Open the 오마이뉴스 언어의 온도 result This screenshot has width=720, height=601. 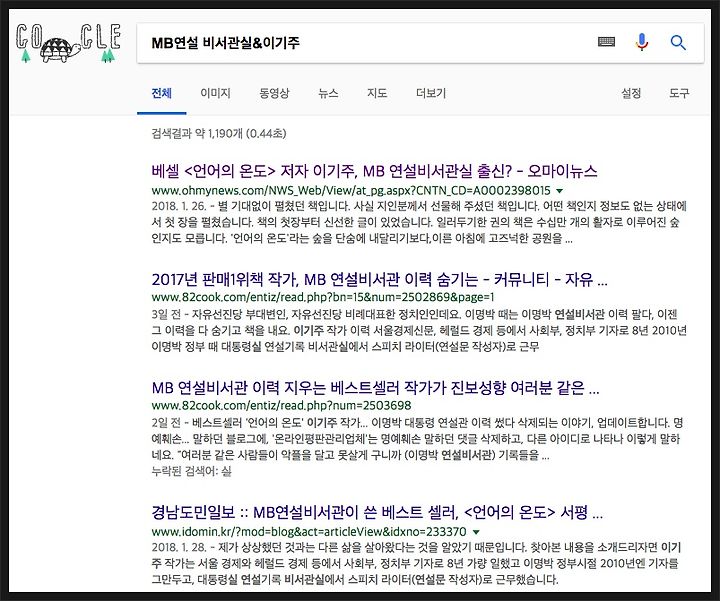374,171
